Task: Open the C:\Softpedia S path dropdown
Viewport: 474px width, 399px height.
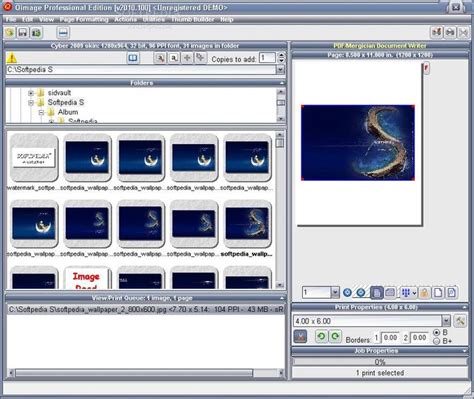Action: click(x=280, y=70)
